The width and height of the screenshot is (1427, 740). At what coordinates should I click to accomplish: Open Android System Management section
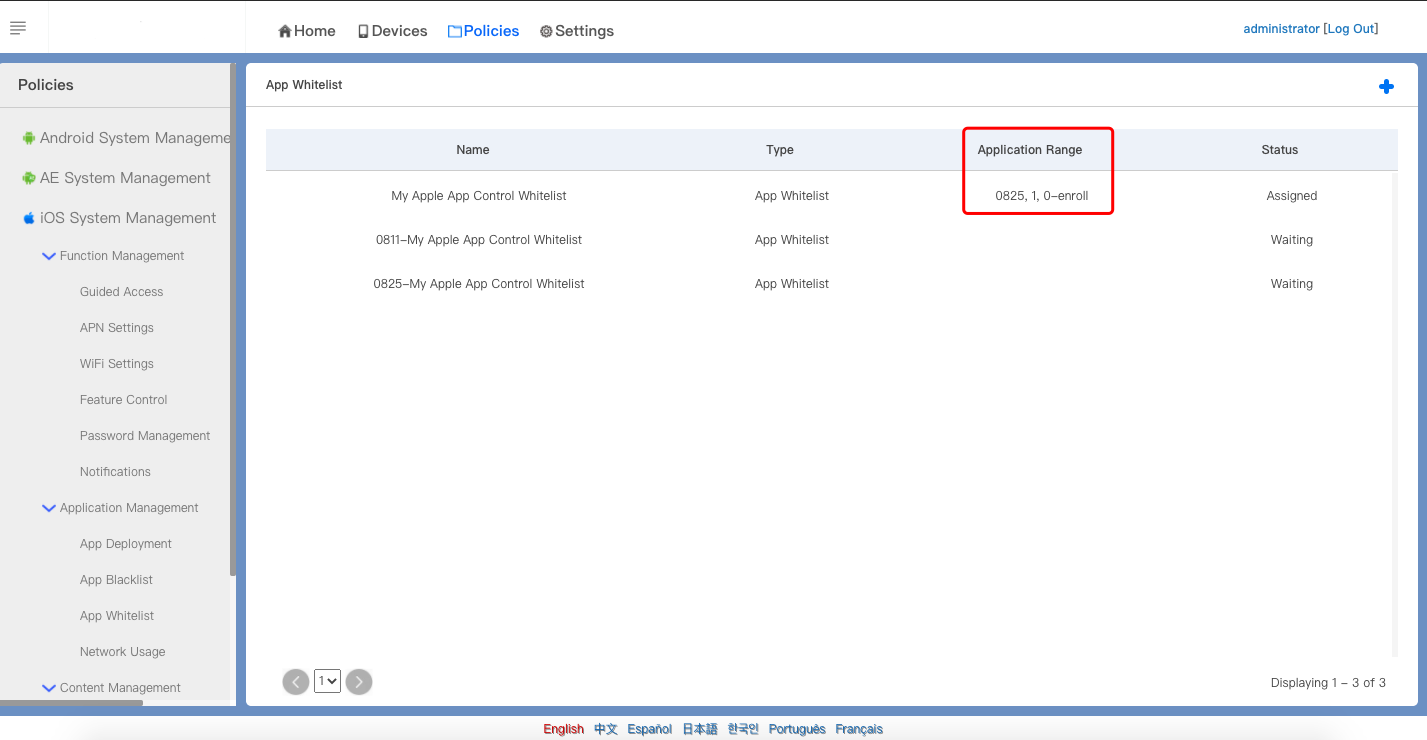point(134,138)
